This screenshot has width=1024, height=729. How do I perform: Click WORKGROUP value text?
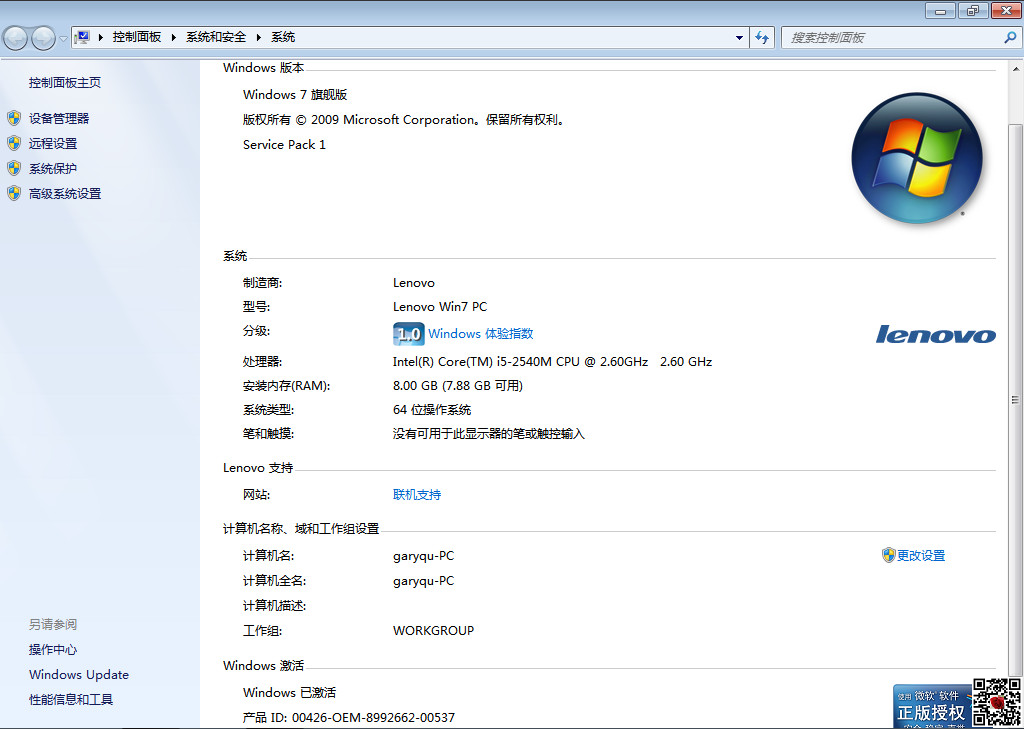tap(434, 630)
